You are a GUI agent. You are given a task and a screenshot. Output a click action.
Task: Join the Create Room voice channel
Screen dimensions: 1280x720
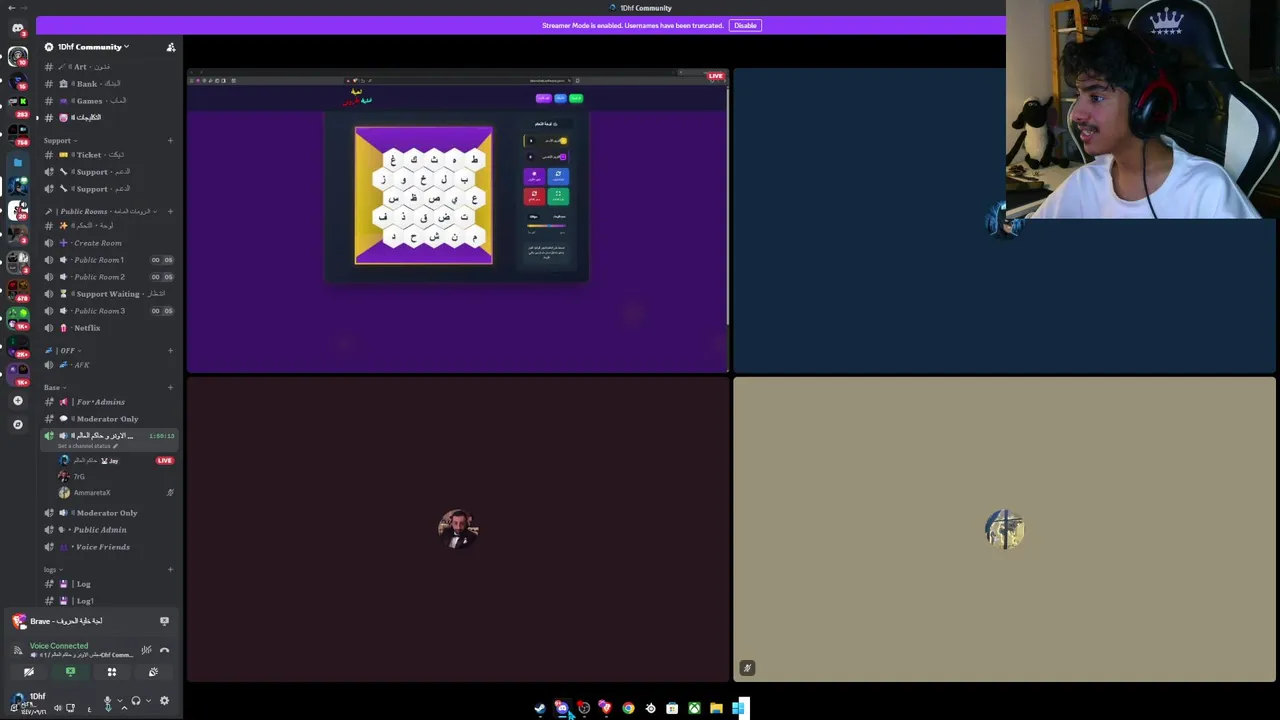(x=110, y=243)
